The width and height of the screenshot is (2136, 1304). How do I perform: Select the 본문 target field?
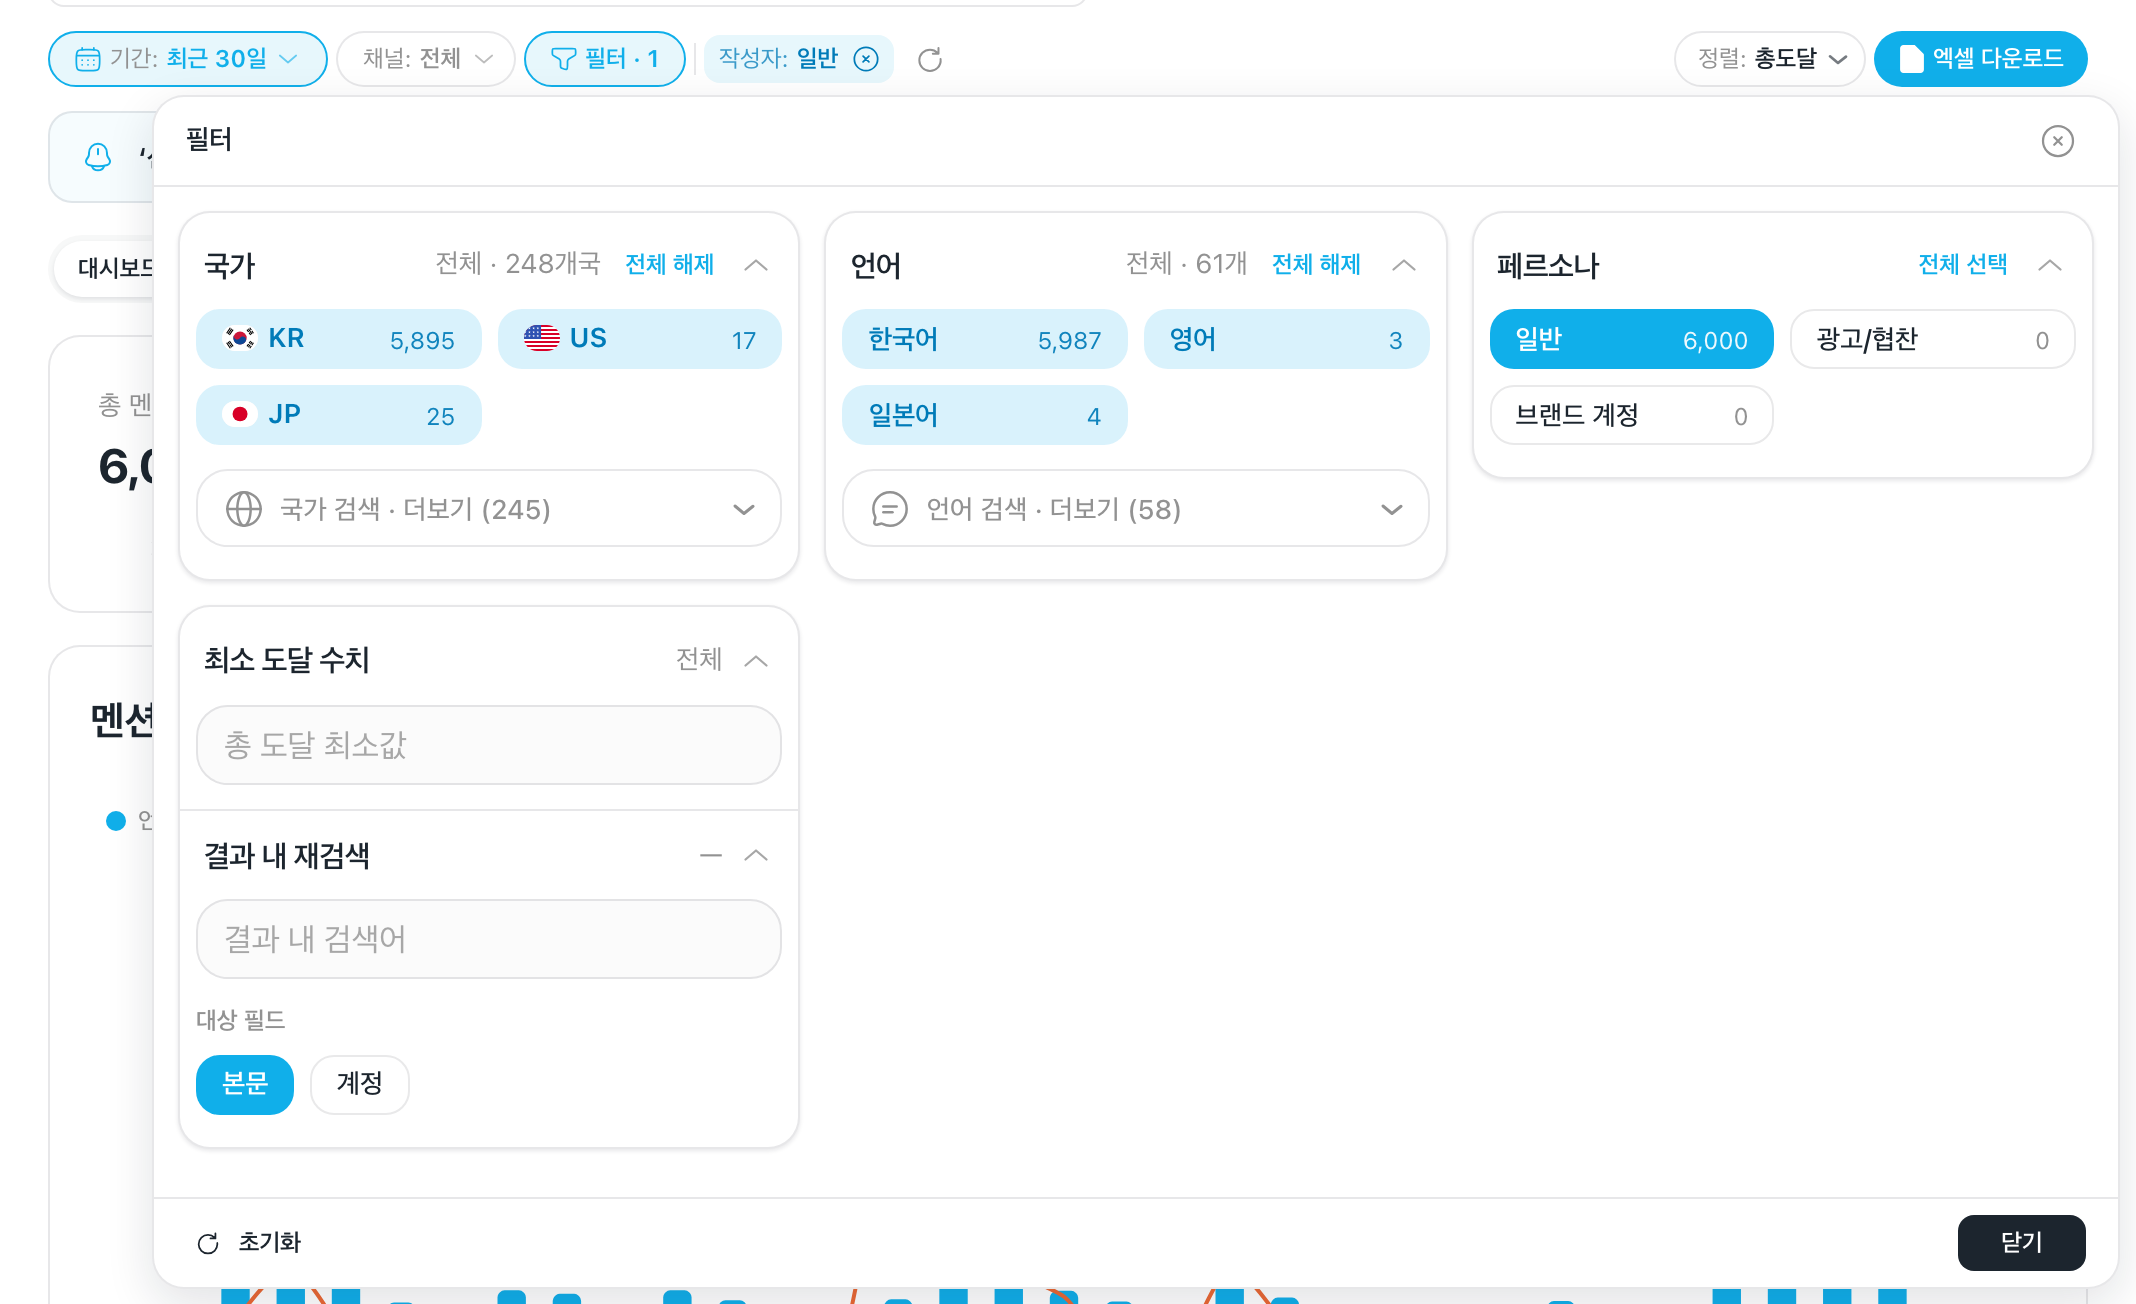245,1084
